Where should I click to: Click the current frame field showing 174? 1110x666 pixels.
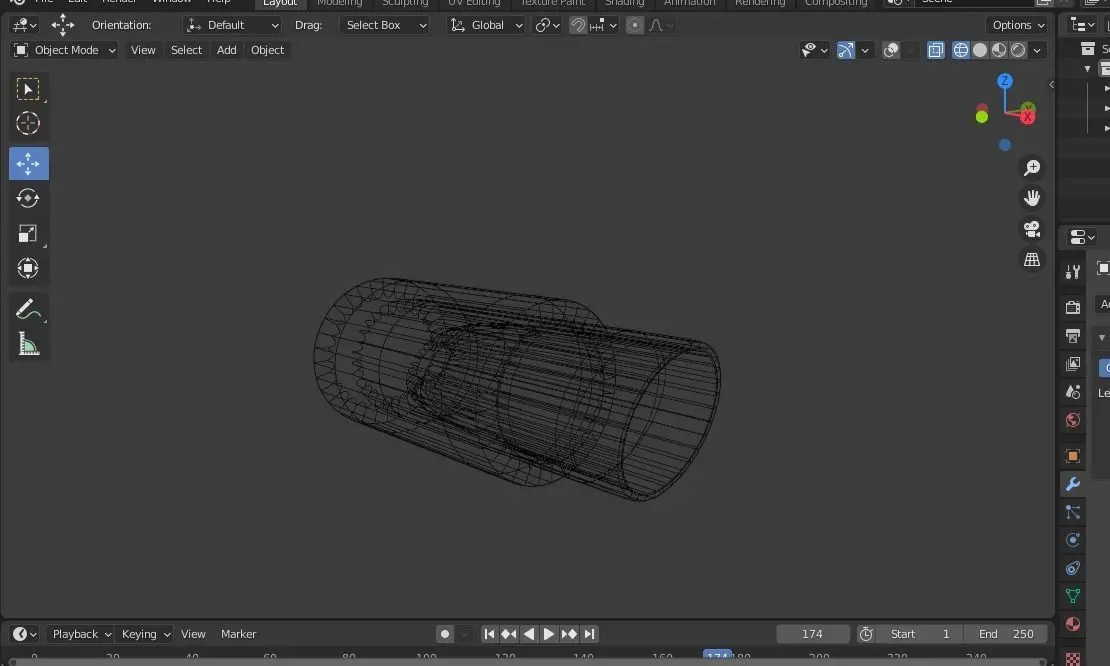(x=813, y=634)
